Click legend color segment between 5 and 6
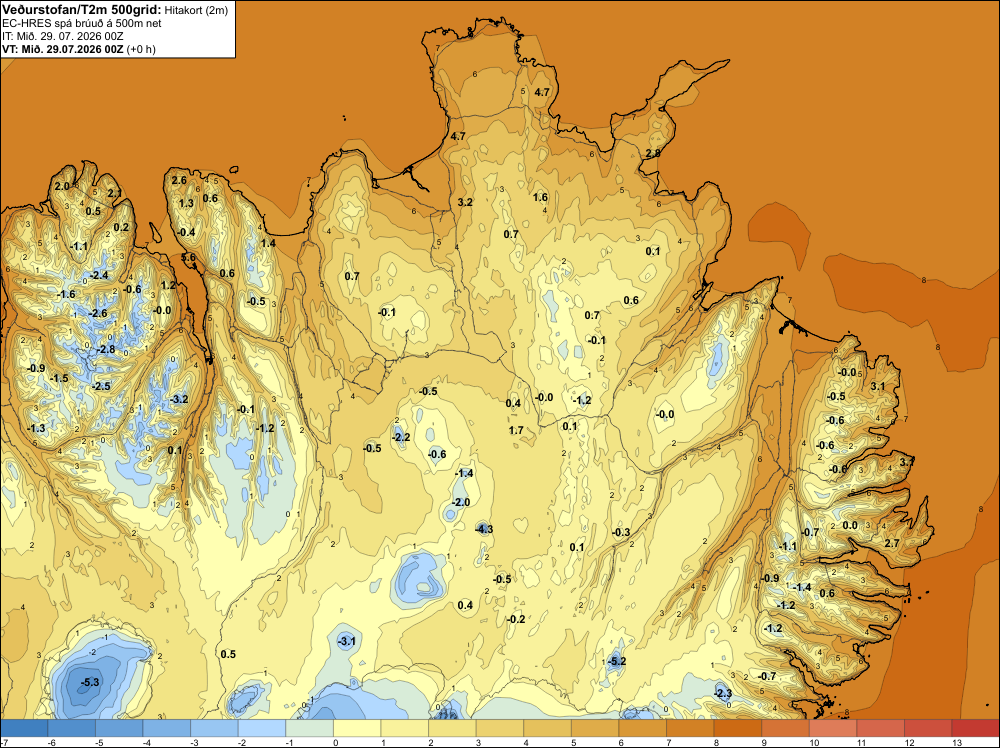 (595, 728)
